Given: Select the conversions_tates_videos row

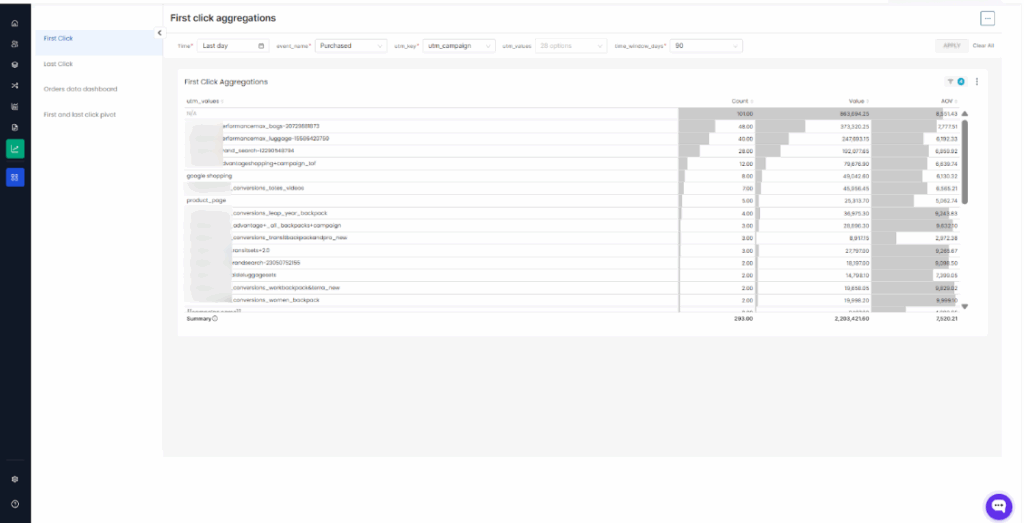Looking at the screenshot, I should (572, 188).
